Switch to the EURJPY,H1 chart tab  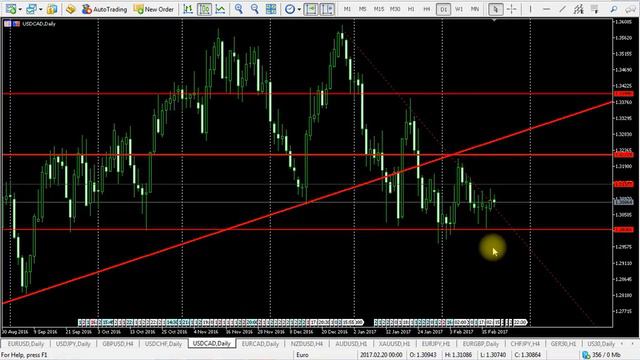[x=436, y=344]
